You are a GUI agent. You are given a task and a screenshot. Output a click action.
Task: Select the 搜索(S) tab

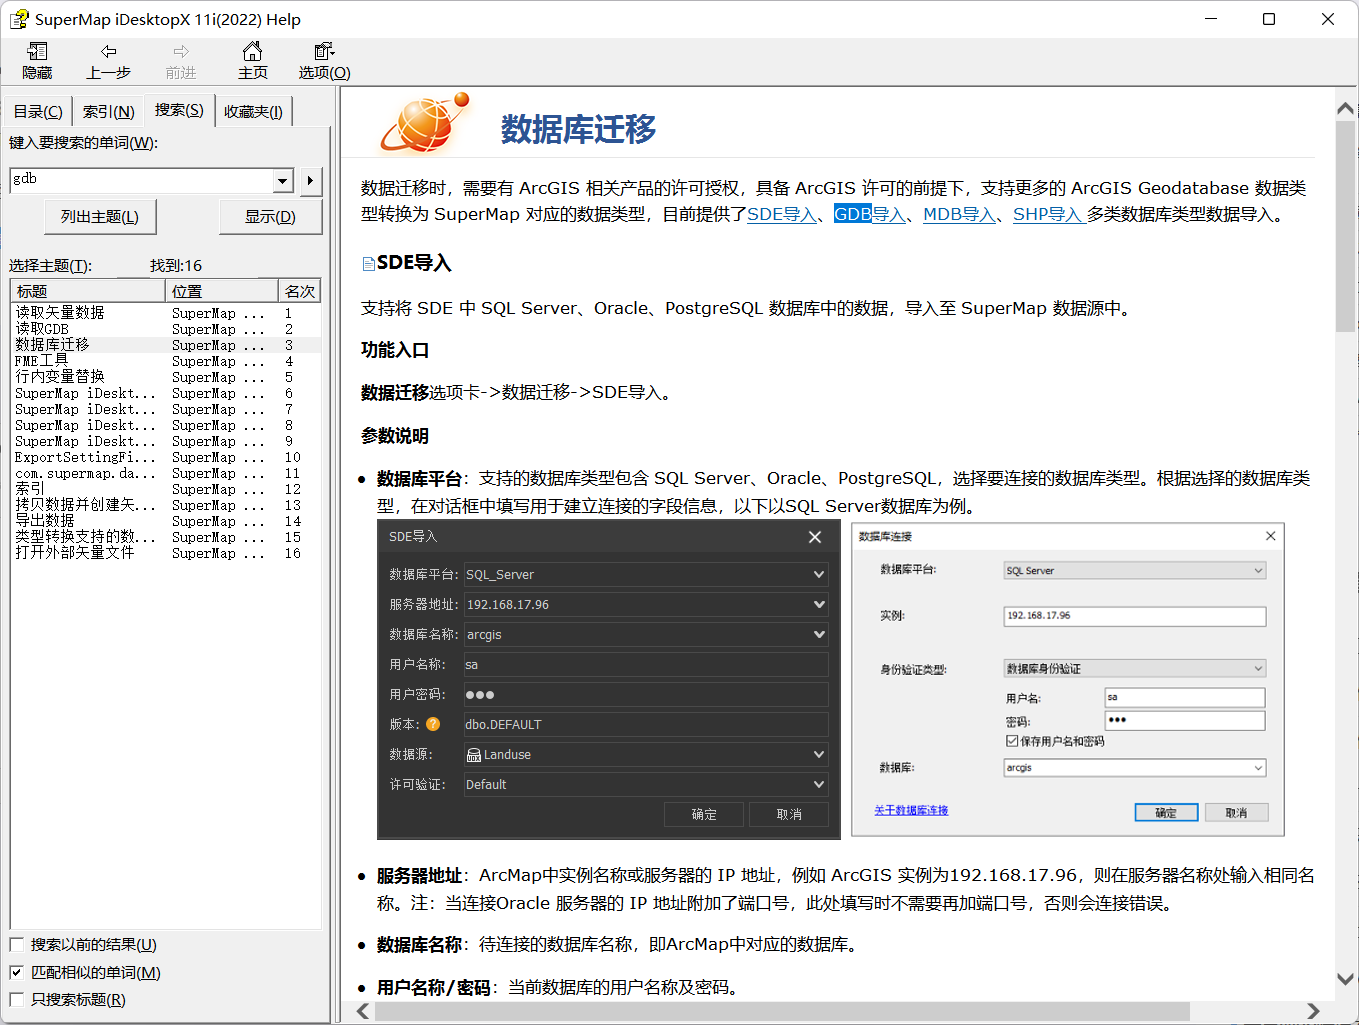point(179,110)
